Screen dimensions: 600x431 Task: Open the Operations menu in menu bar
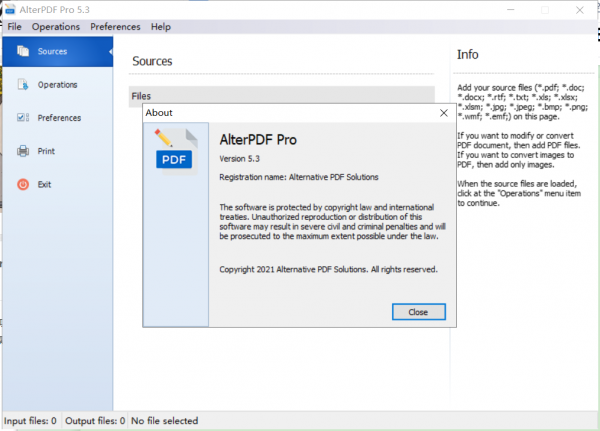(x=54, y=26)
